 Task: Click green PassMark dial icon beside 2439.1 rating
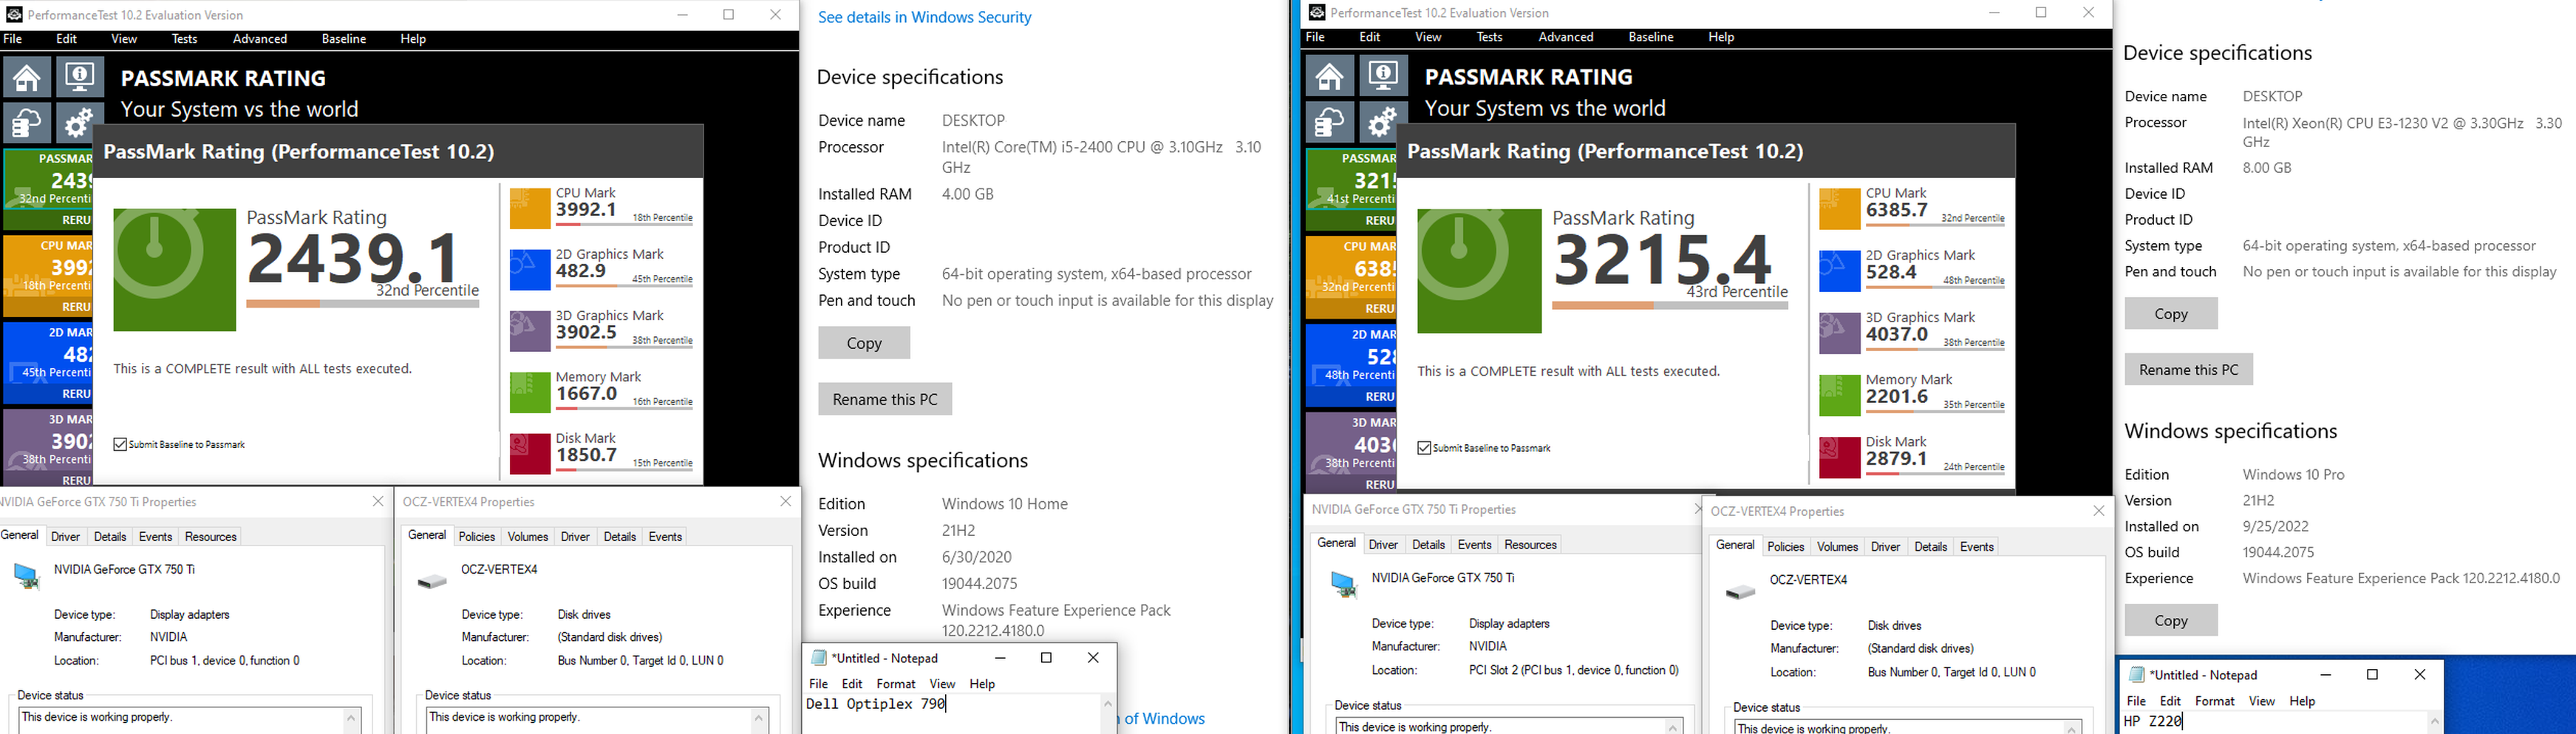pyautogui.click(x=174, y=270)
